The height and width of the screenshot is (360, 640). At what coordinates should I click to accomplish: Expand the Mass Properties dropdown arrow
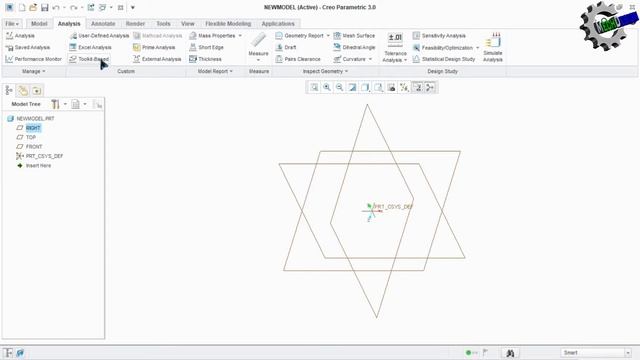[x=240, y=36]
